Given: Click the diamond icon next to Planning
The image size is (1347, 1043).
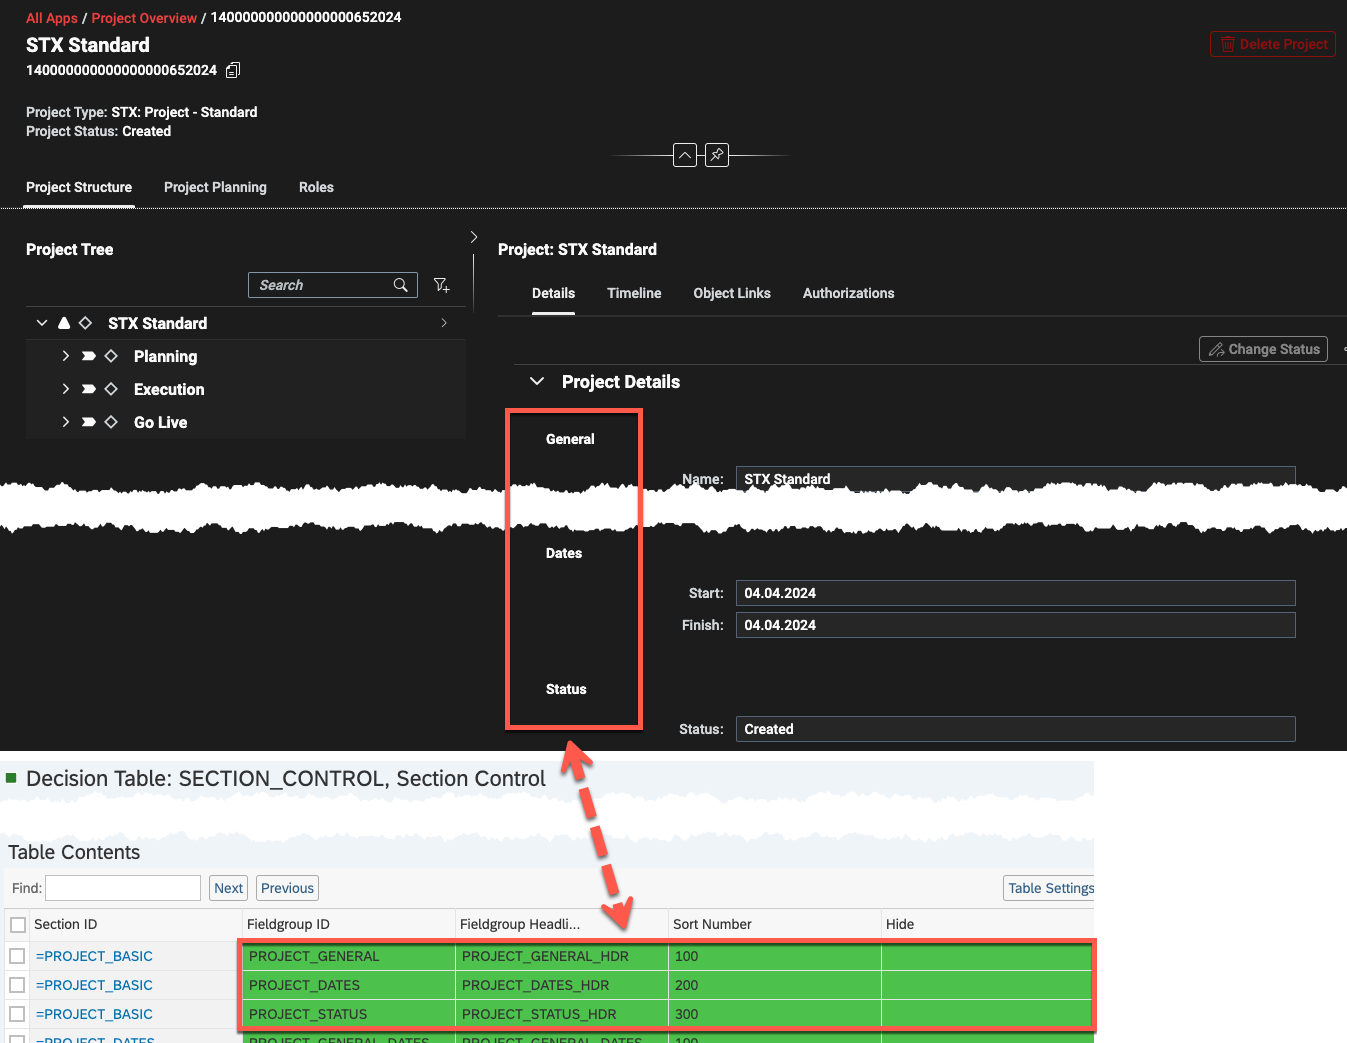Looking at the screenshot, I should pos(111,356).
